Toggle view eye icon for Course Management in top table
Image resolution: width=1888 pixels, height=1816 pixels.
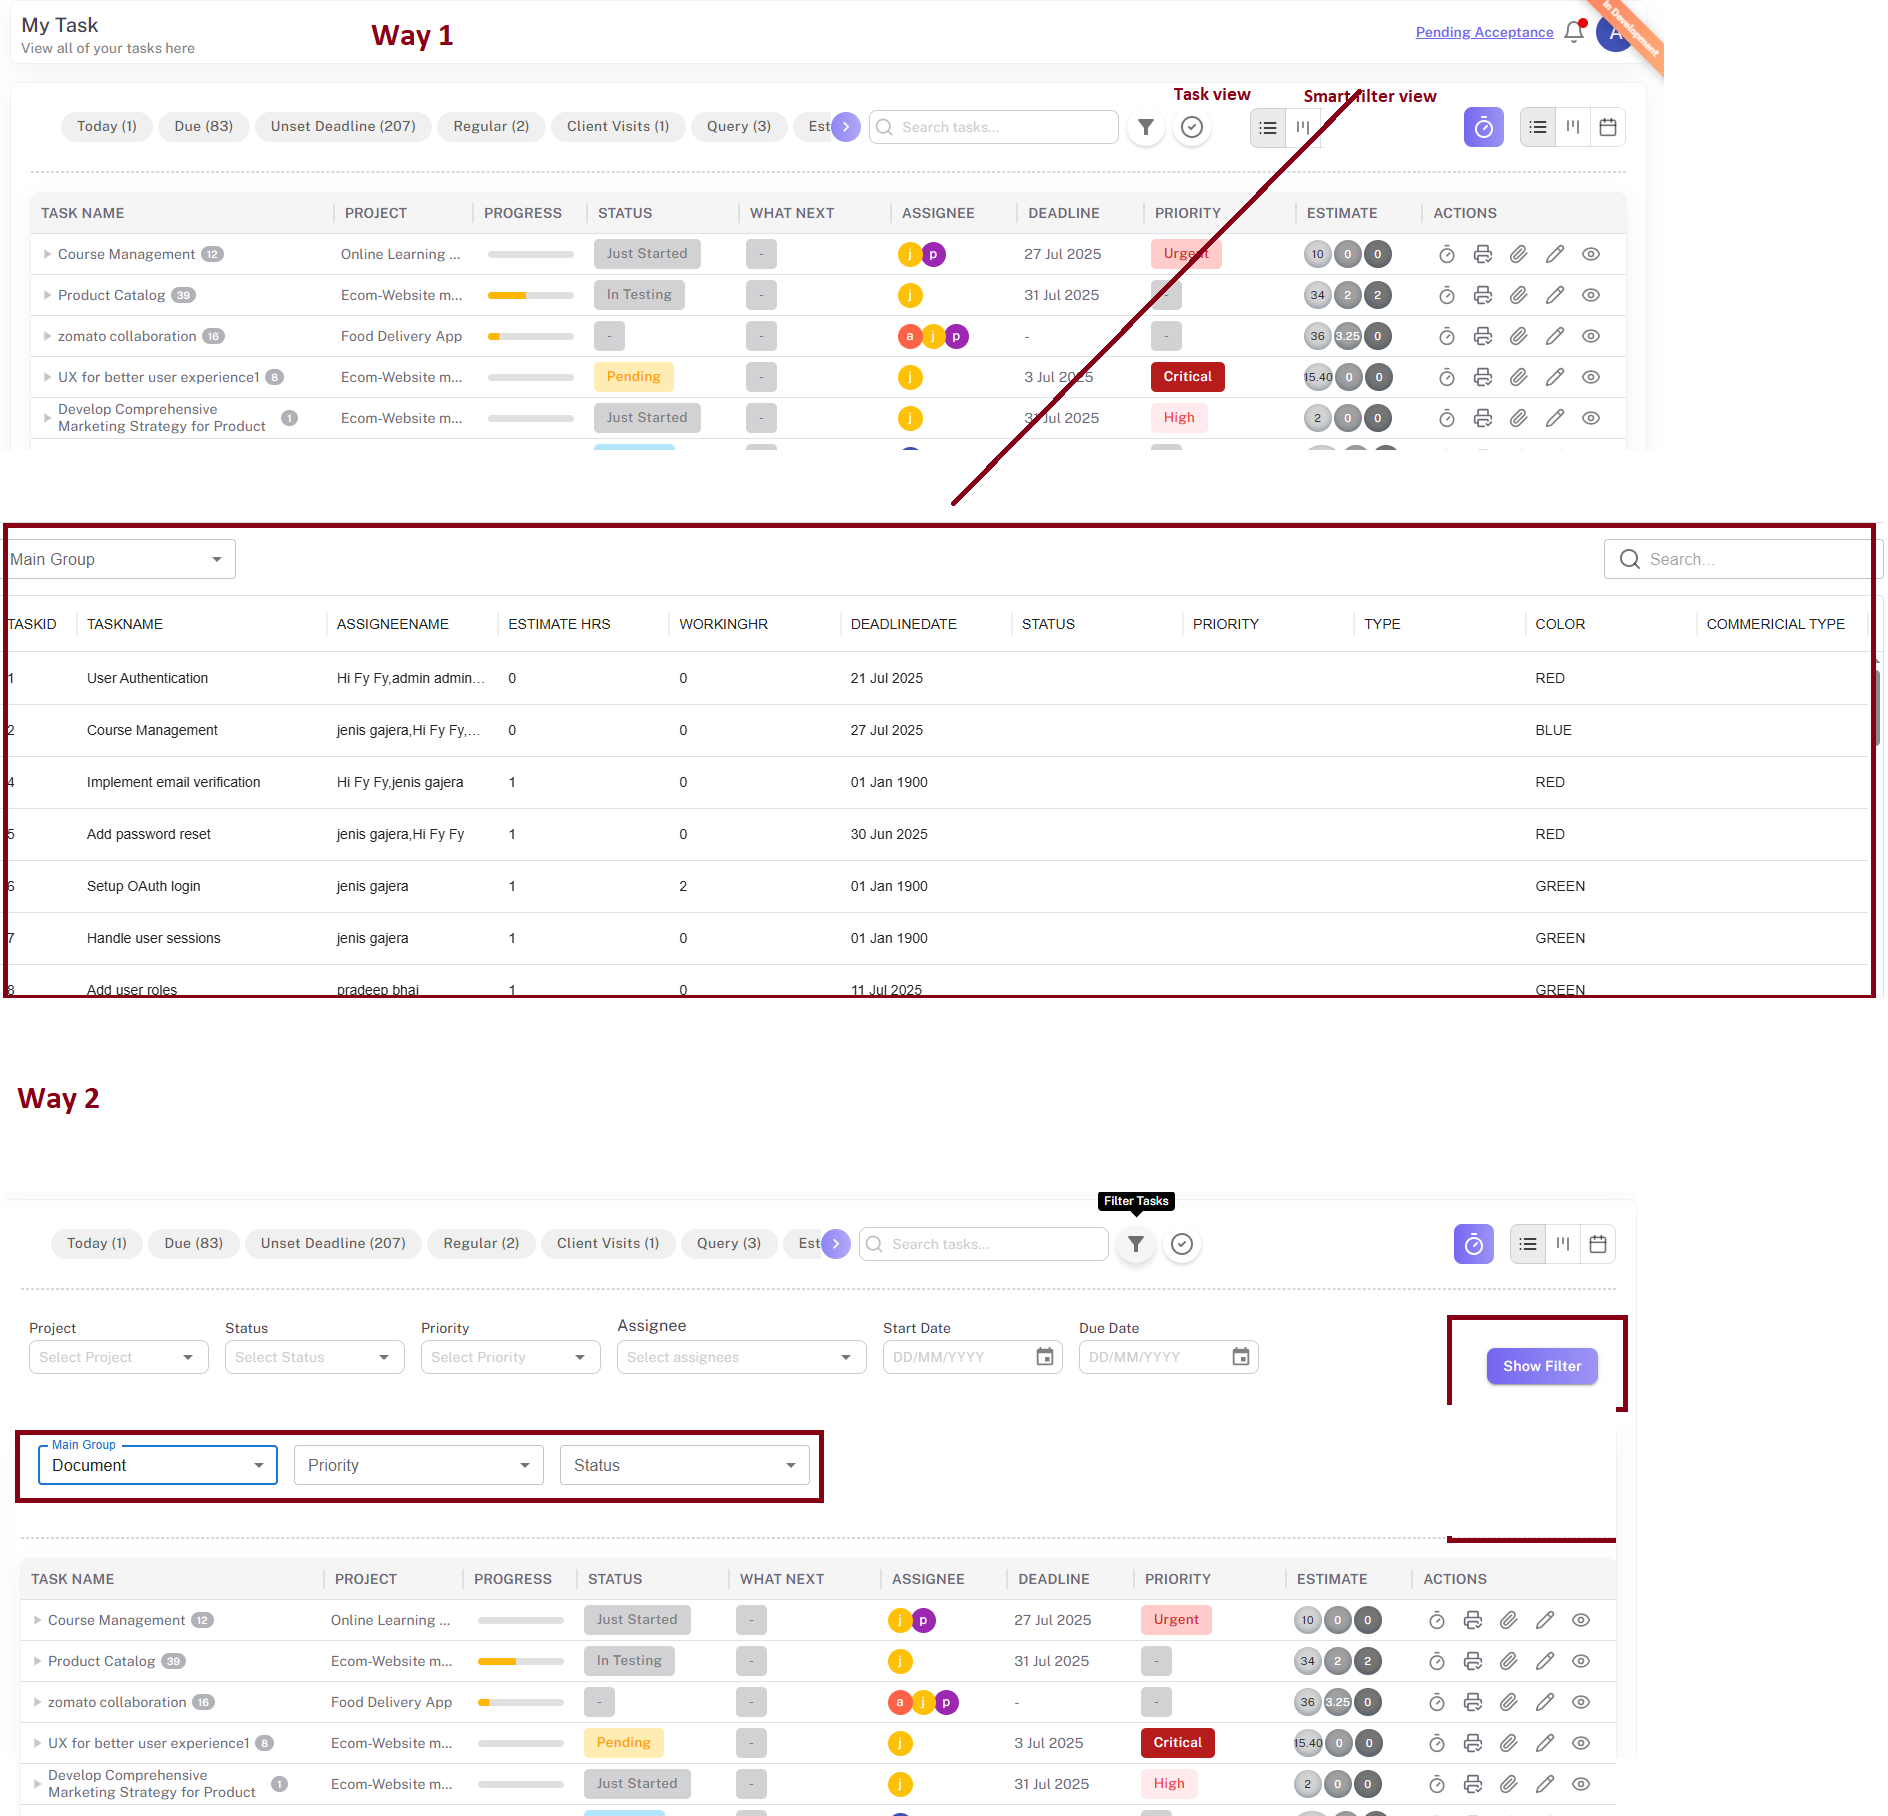(1591, 254)
